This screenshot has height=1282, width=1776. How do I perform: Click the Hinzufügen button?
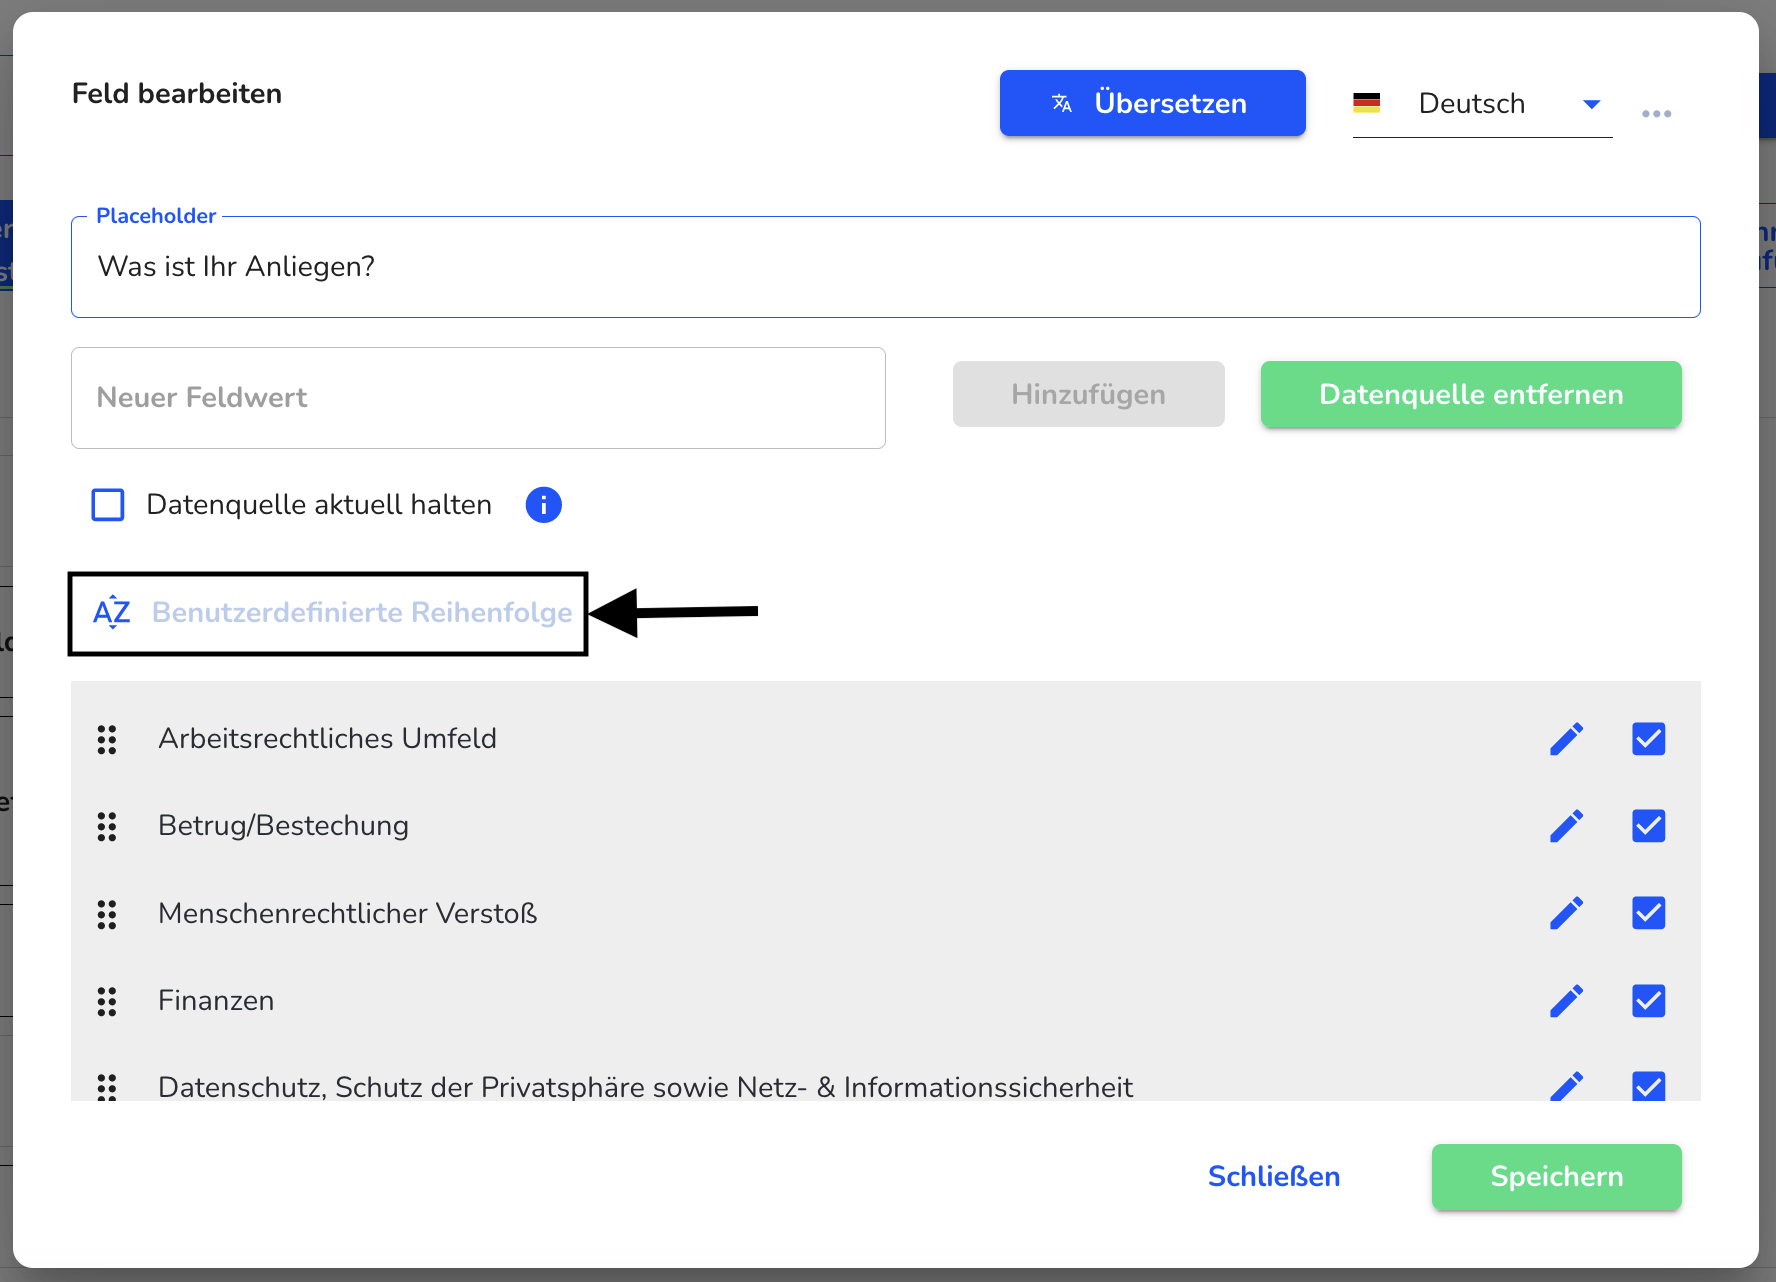click(x=1088, y=394)
